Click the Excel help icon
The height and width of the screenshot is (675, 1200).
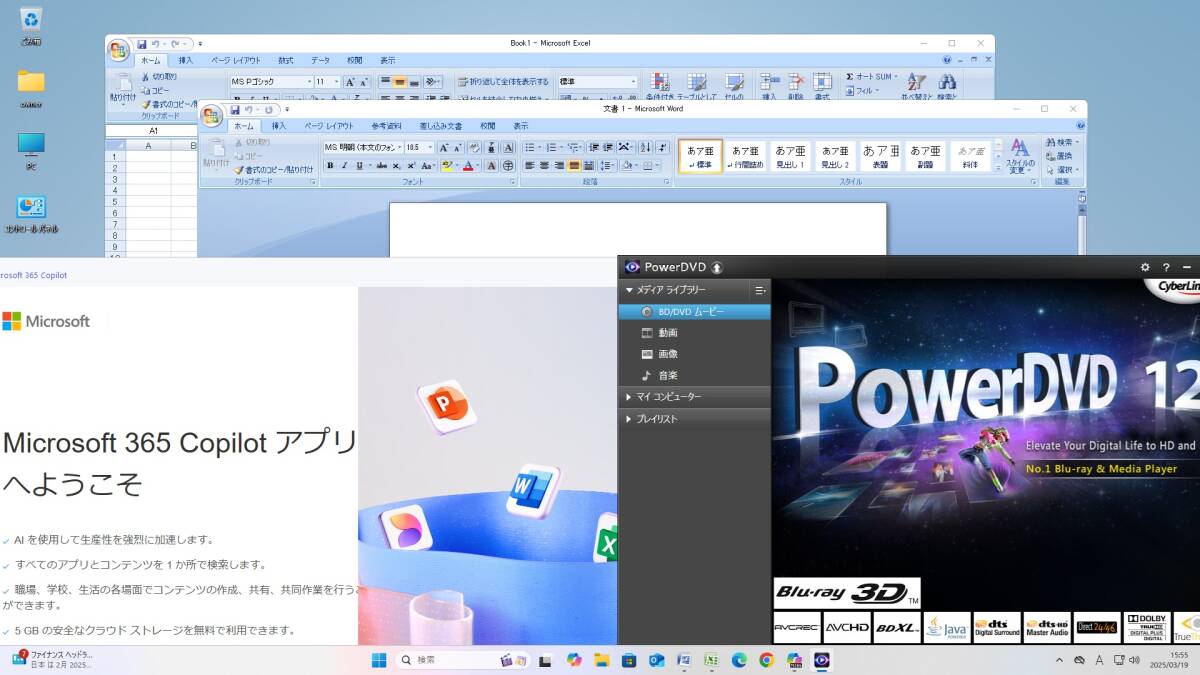(x=946, y=60)
